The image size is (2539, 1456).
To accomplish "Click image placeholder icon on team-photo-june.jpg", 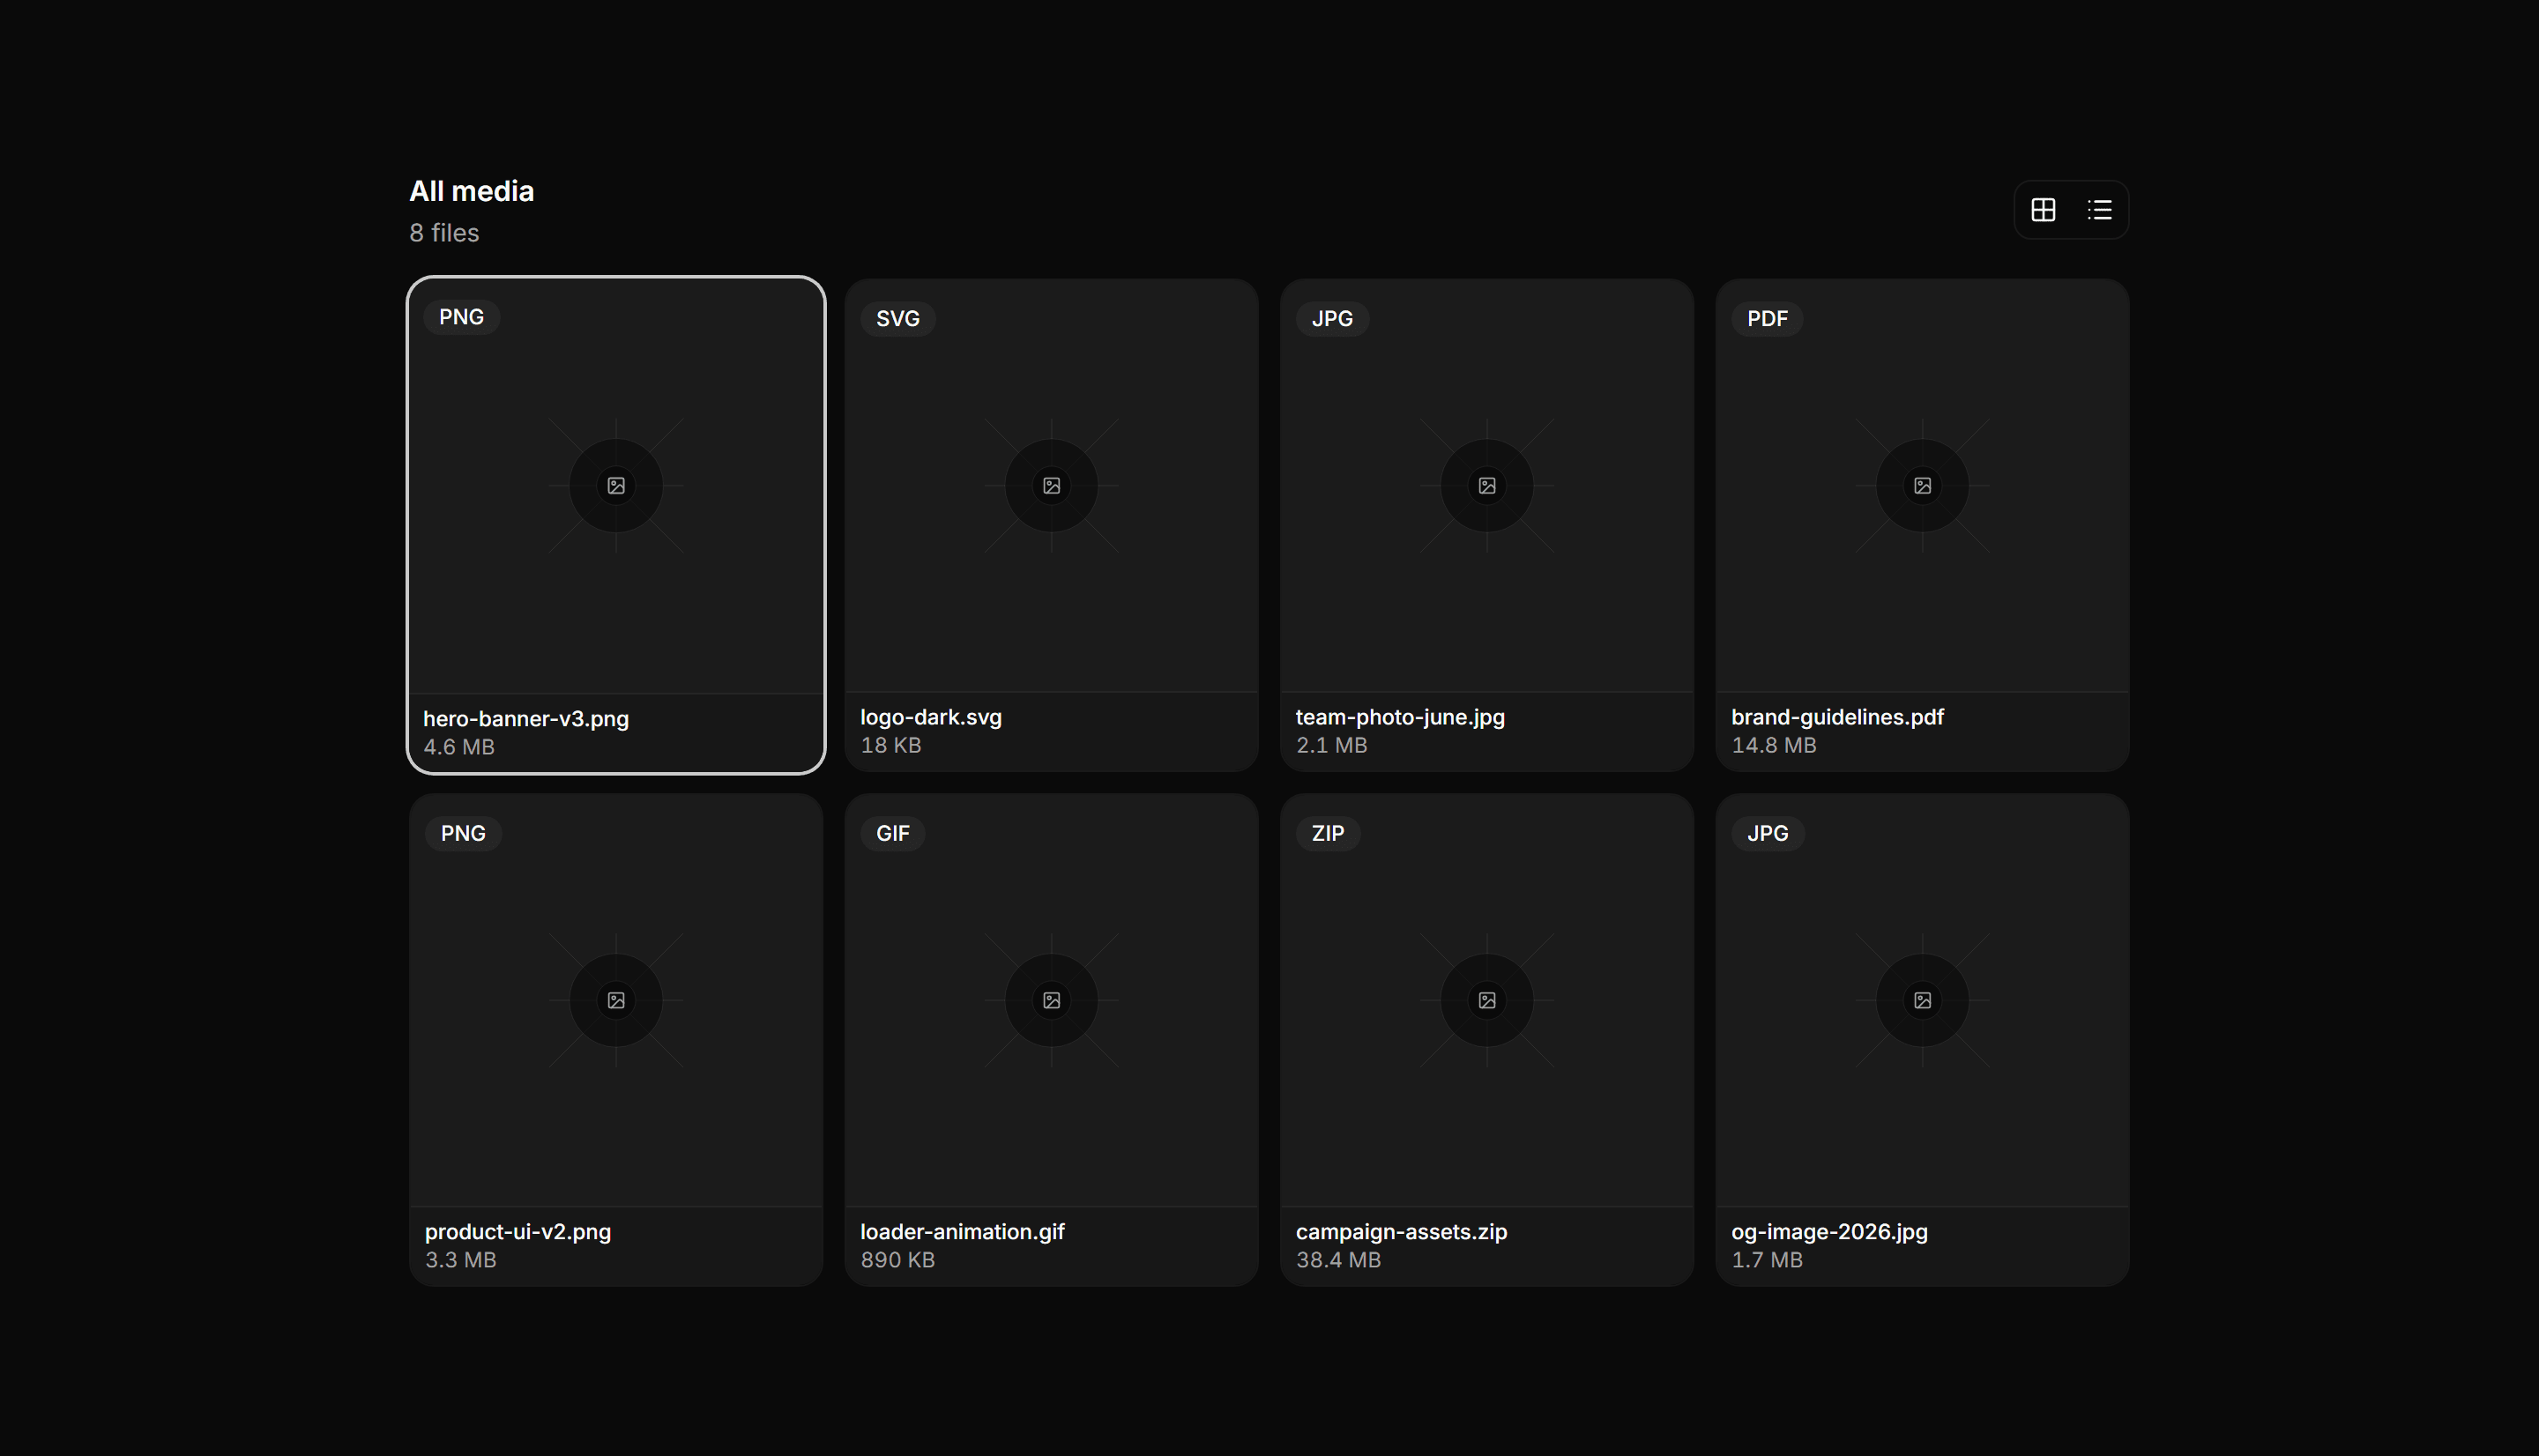I will pos(1487,486).
